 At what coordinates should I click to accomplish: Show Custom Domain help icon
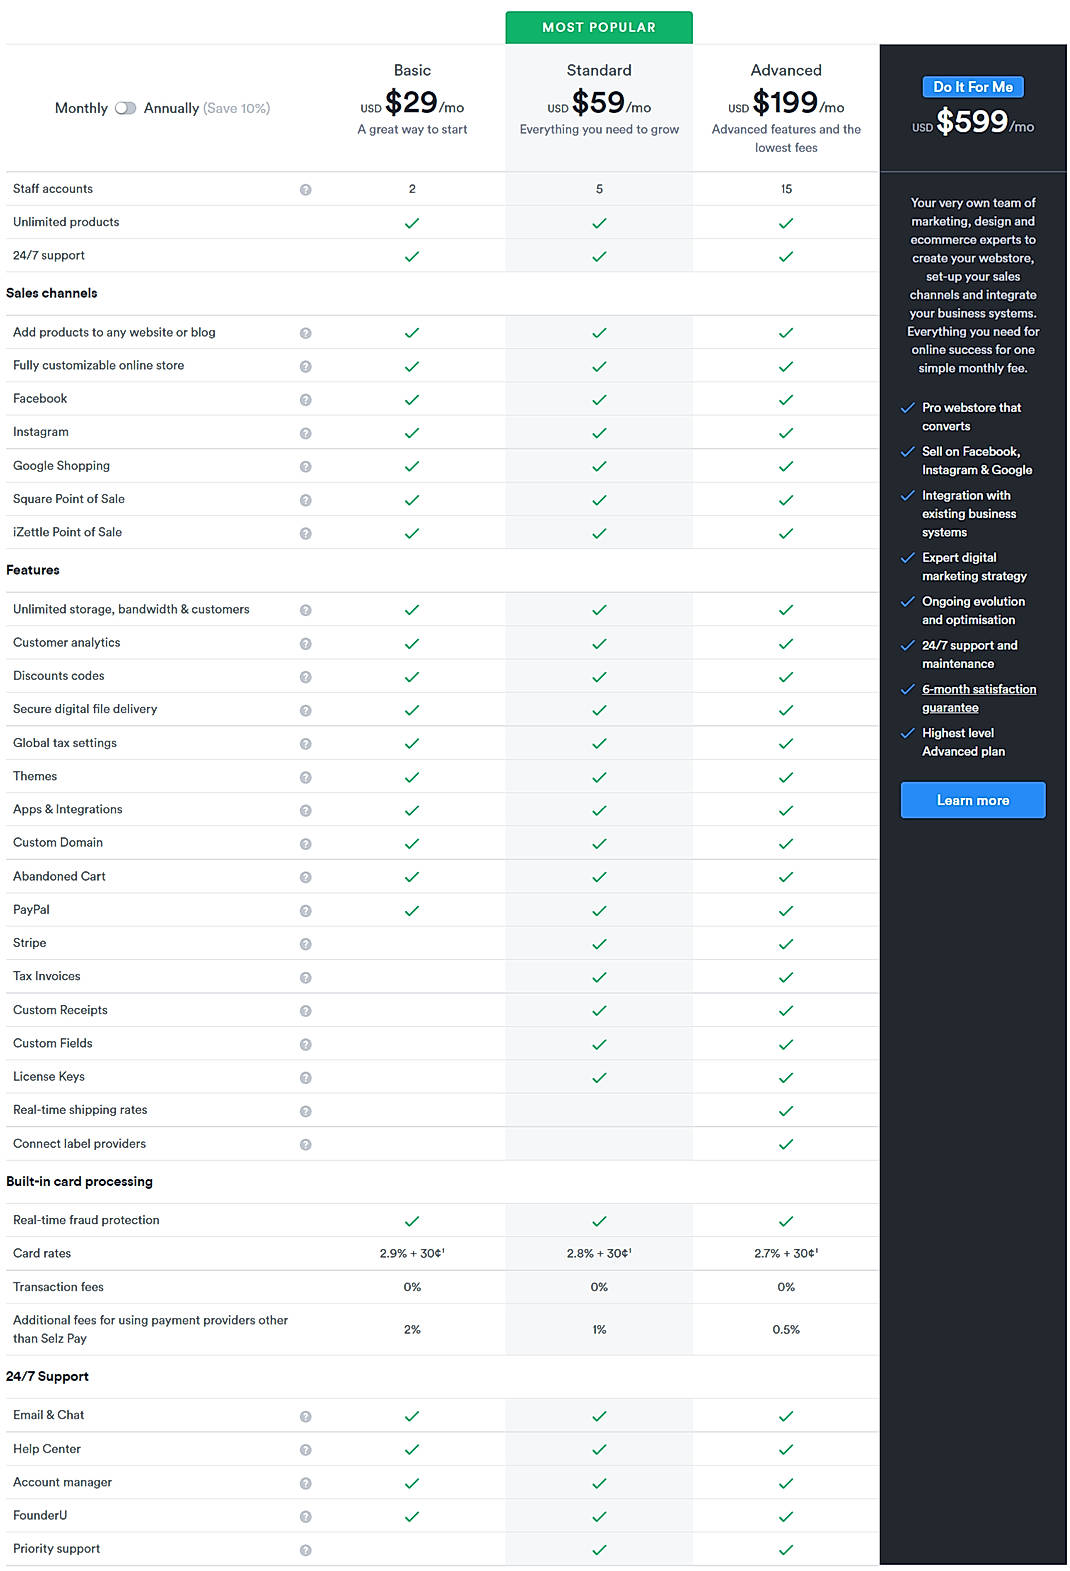click(x=306, y=844)
